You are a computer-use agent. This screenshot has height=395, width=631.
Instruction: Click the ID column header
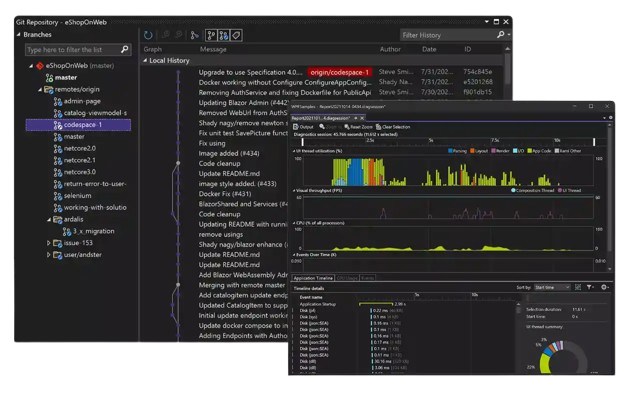467,49
